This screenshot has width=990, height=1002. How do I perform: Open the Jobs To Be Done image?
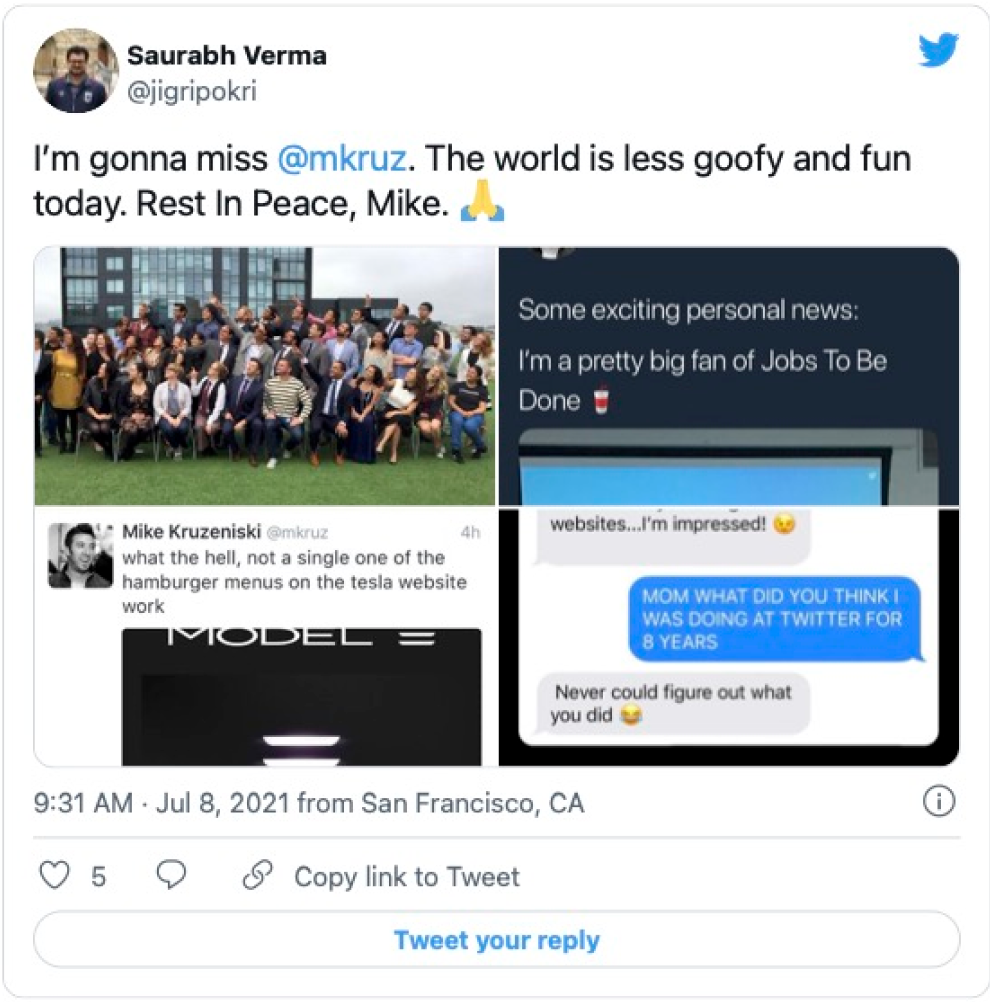click(729, 376)
